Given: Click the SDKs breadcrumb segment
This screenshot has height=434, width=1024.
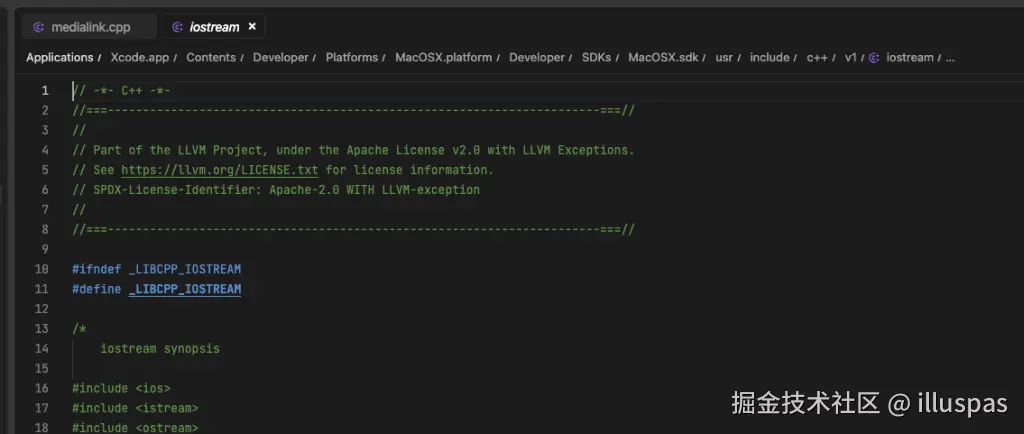Looking at the screenshot, I should (x=596, y=58).
